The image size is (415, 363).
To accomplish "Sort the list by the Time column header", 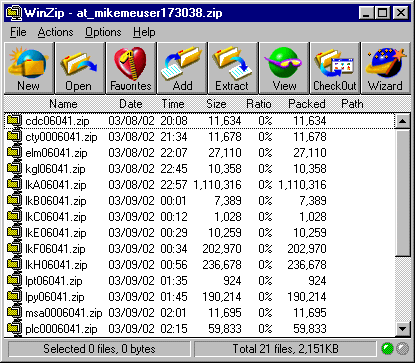I will pos(173,104).
